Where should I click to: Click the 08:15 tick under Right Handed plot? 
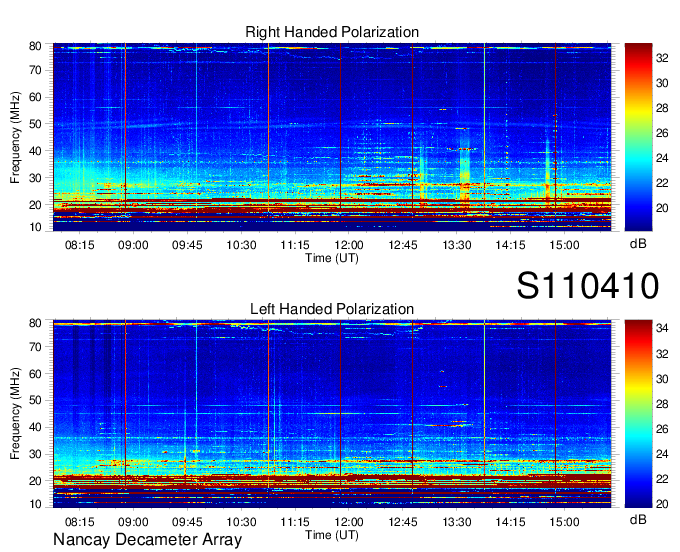[79, 245]
